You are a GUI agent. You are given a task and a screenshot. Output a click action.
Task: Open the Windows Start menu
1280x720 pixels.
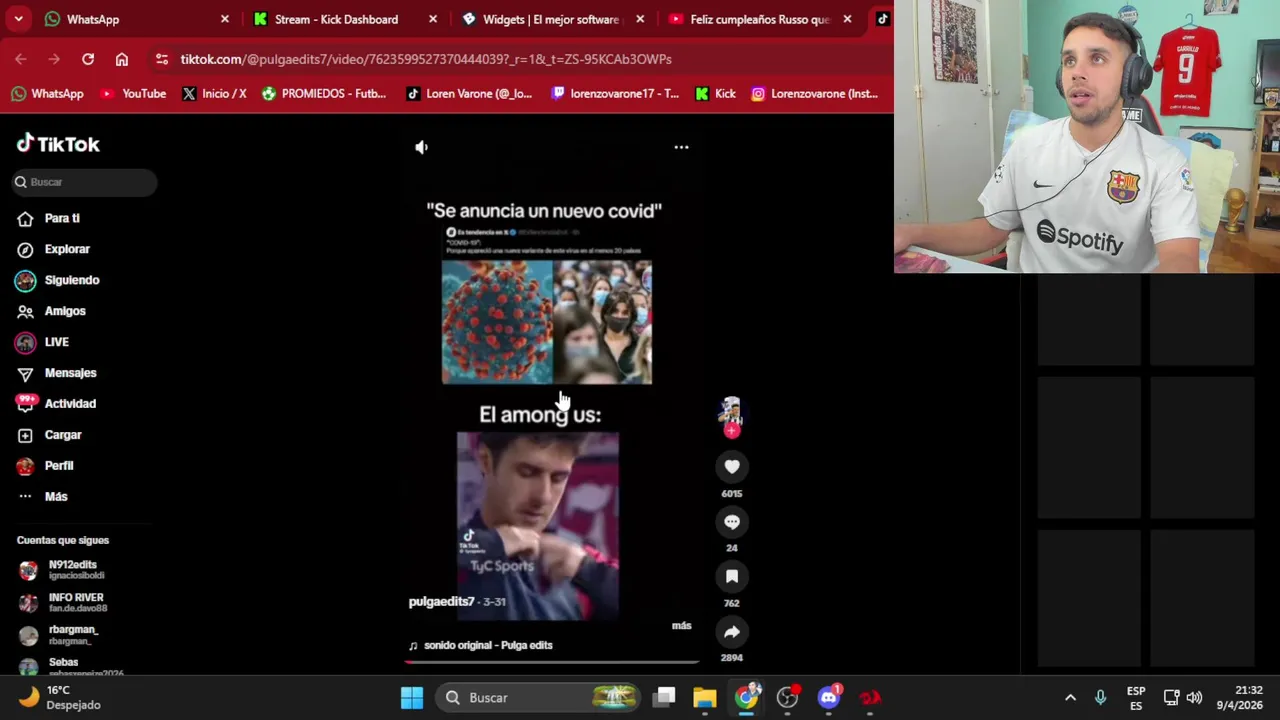pos(412,698)
